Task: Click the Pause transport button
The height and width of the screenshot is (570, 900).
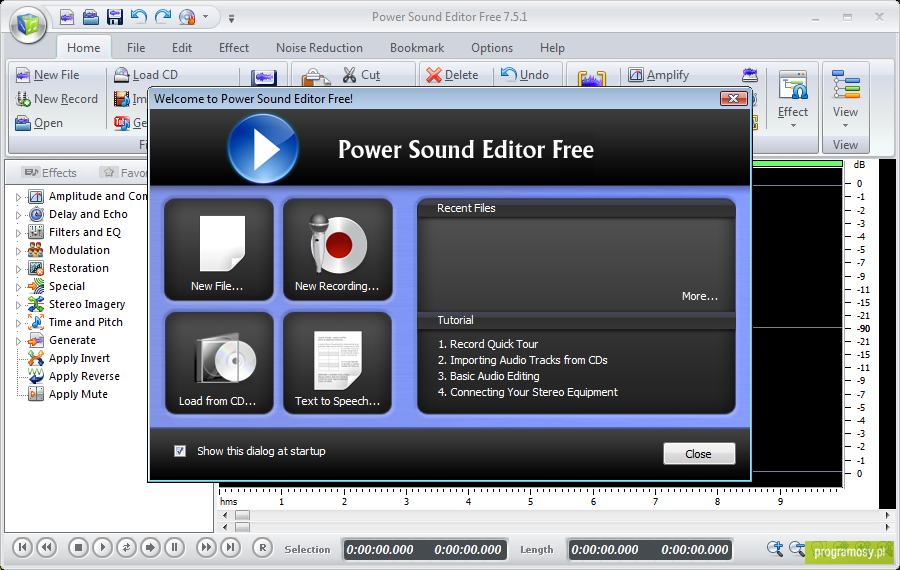Action: (174, 547)
